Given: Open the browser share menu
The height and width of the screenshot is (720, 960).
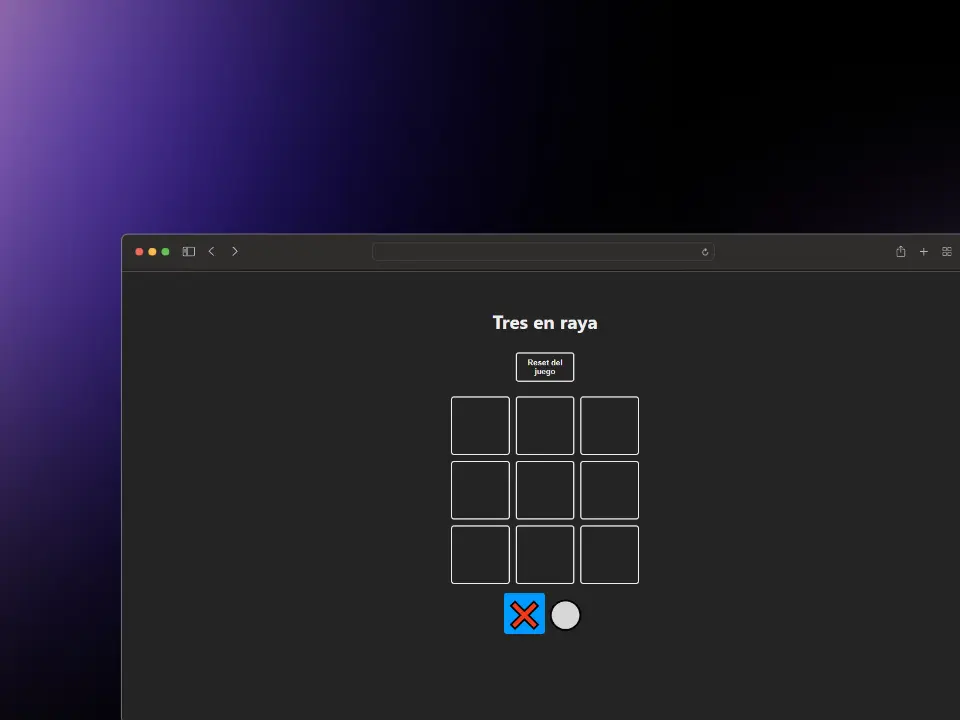Looking at the screenshot, I should point(900,252).
